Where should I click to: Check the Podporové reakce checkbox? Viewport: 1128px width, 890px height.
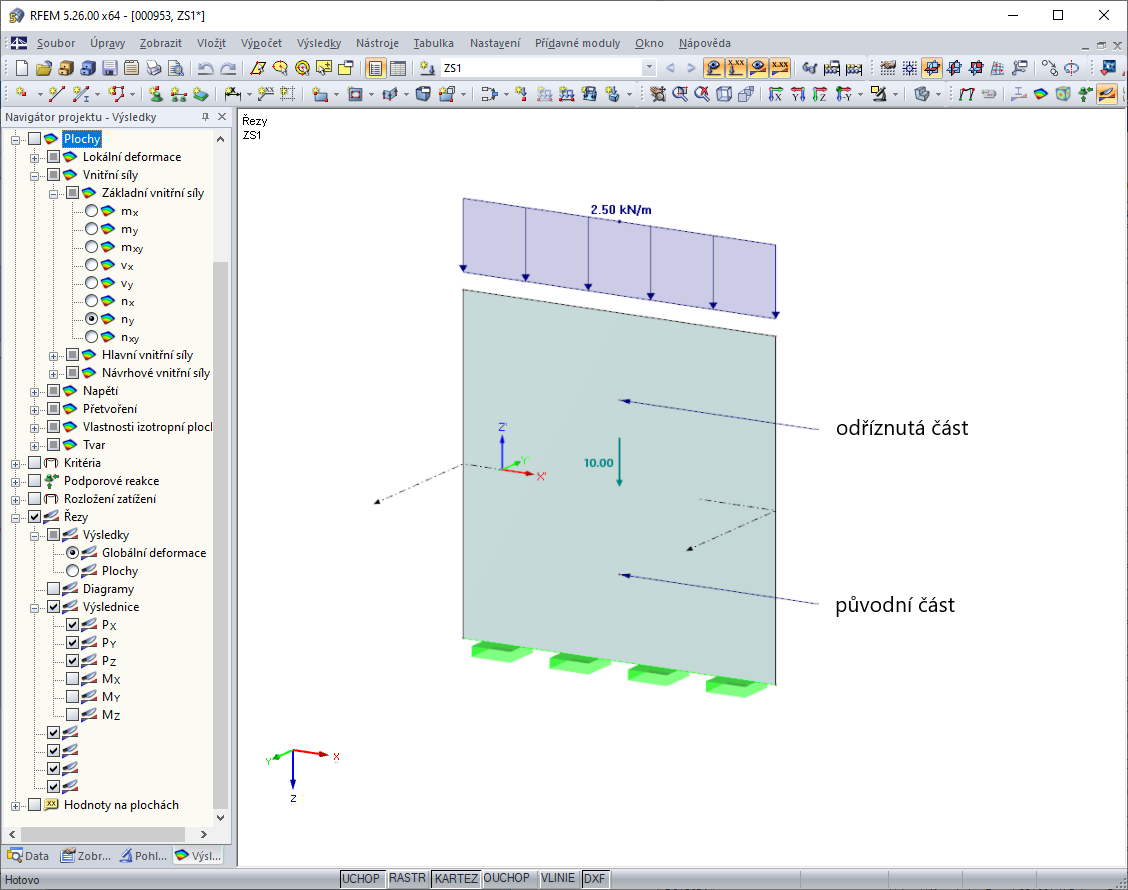click(x=35, y=481)
